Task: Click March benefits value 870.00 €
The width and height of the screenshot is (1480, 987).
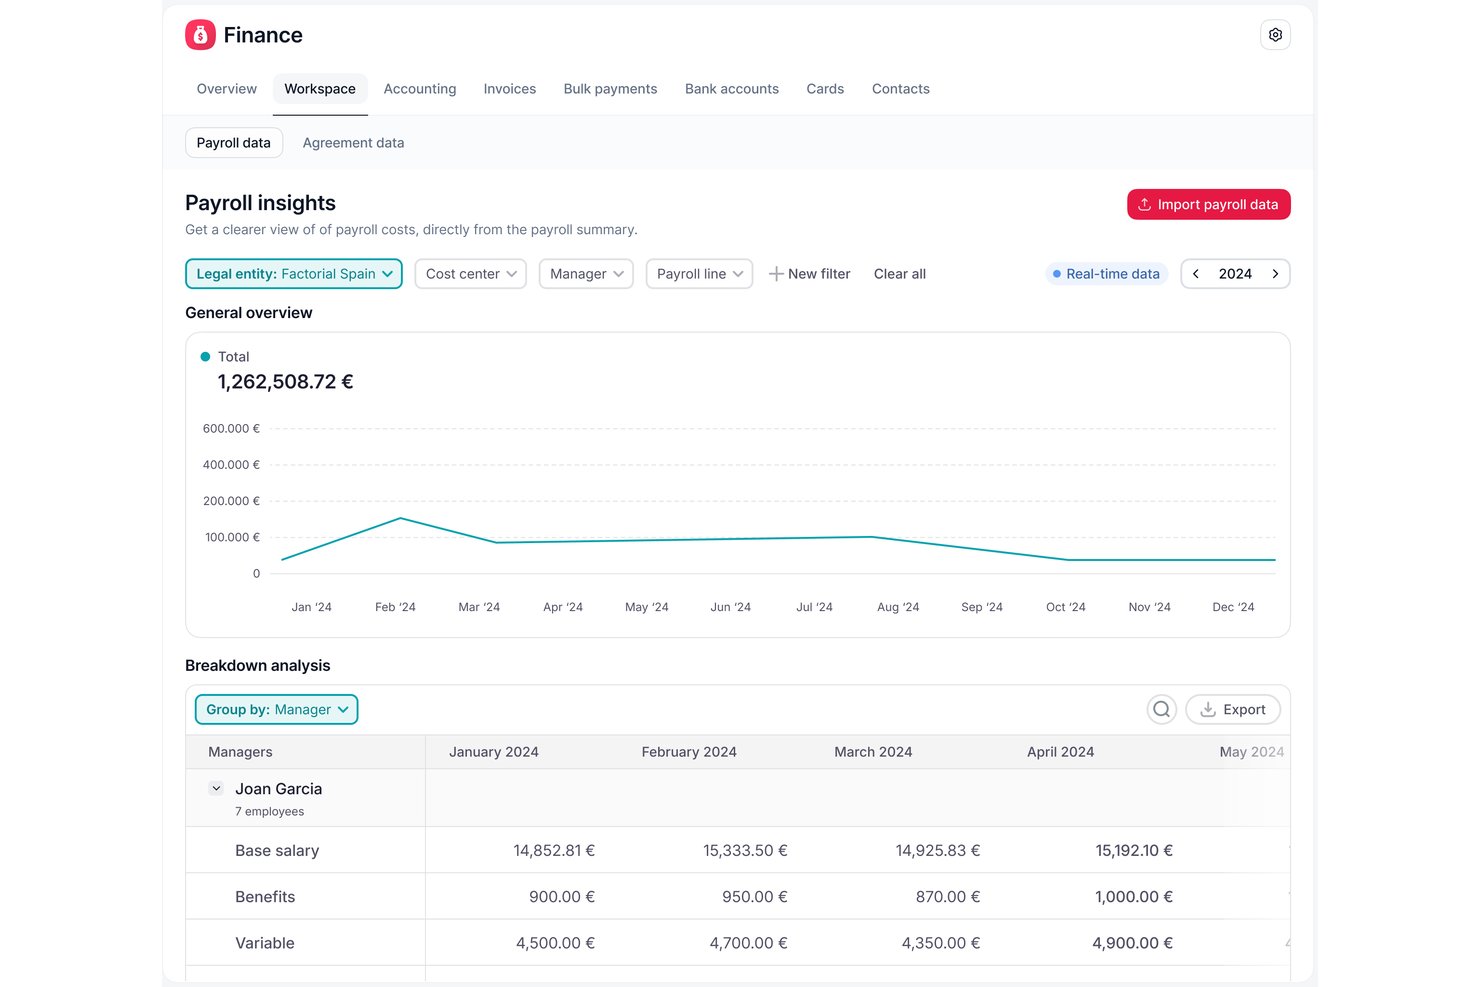Action: click(948, 897)
